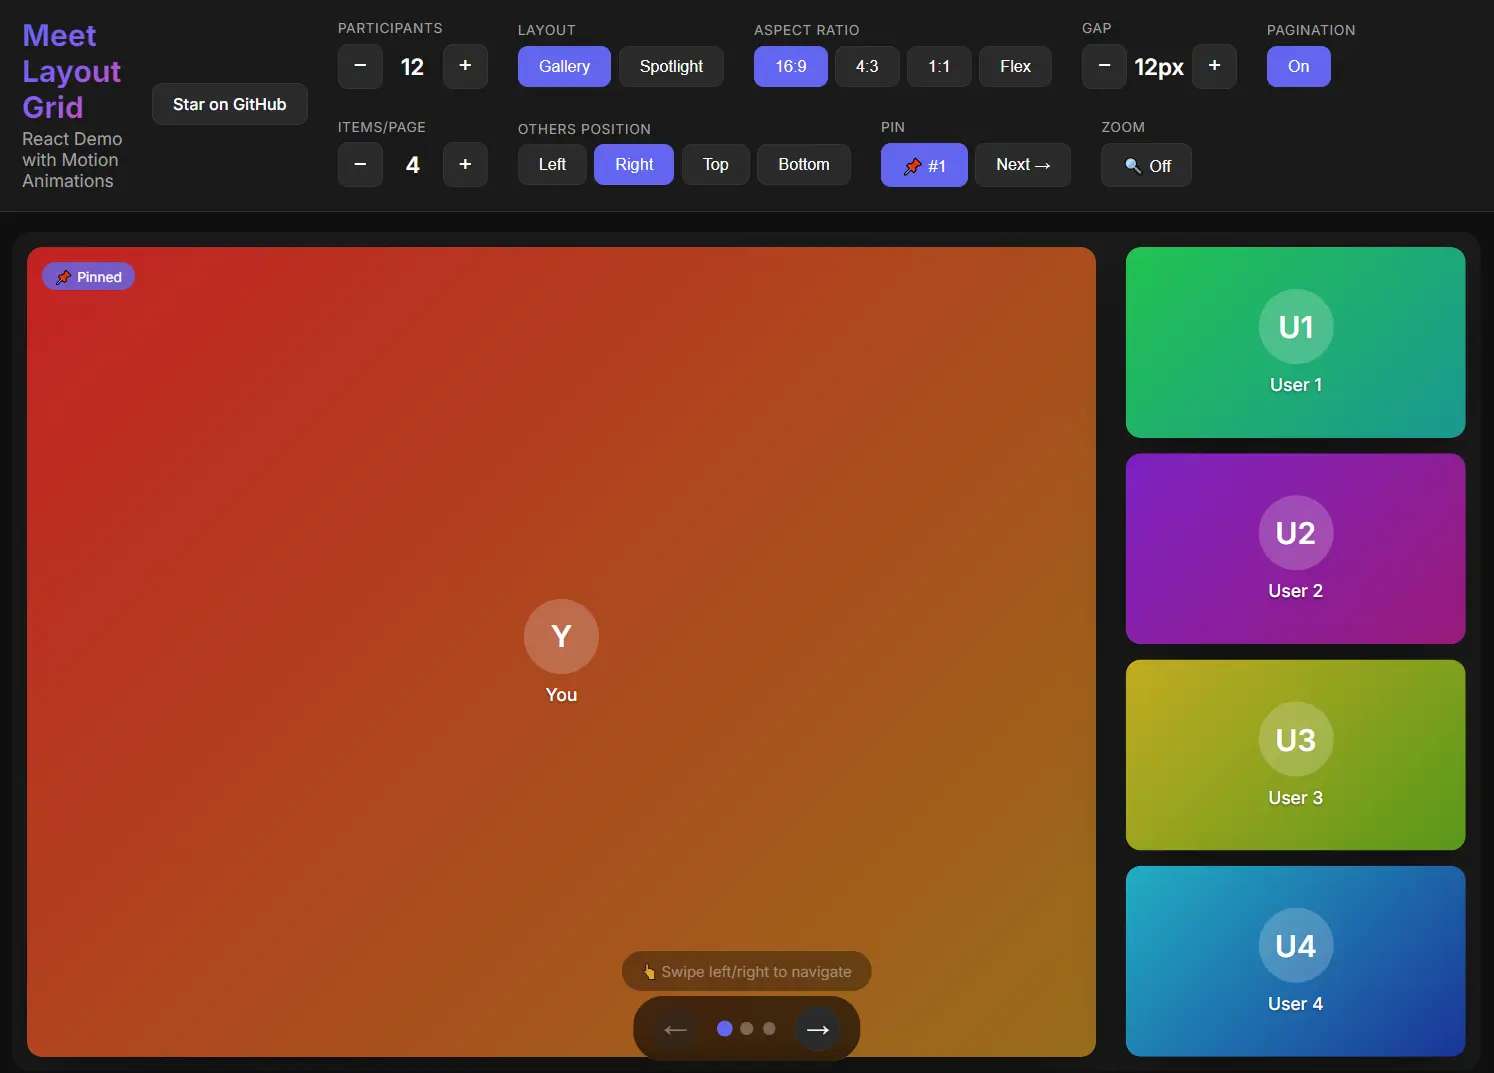Go to next page with right arrow
This screenshot has width=1494, height=1073.
pyautogui.click(x=818, y=1029)
